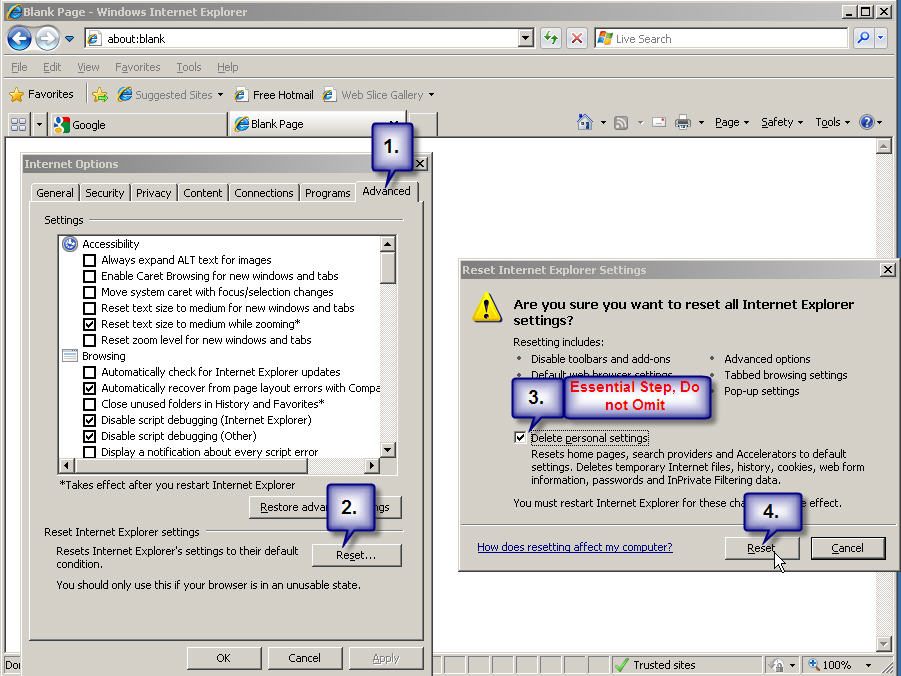Image resolution: width=901 pixels, height=676 pixels.
Task: Click the Live Search magnifier icon
Action: 863,39
